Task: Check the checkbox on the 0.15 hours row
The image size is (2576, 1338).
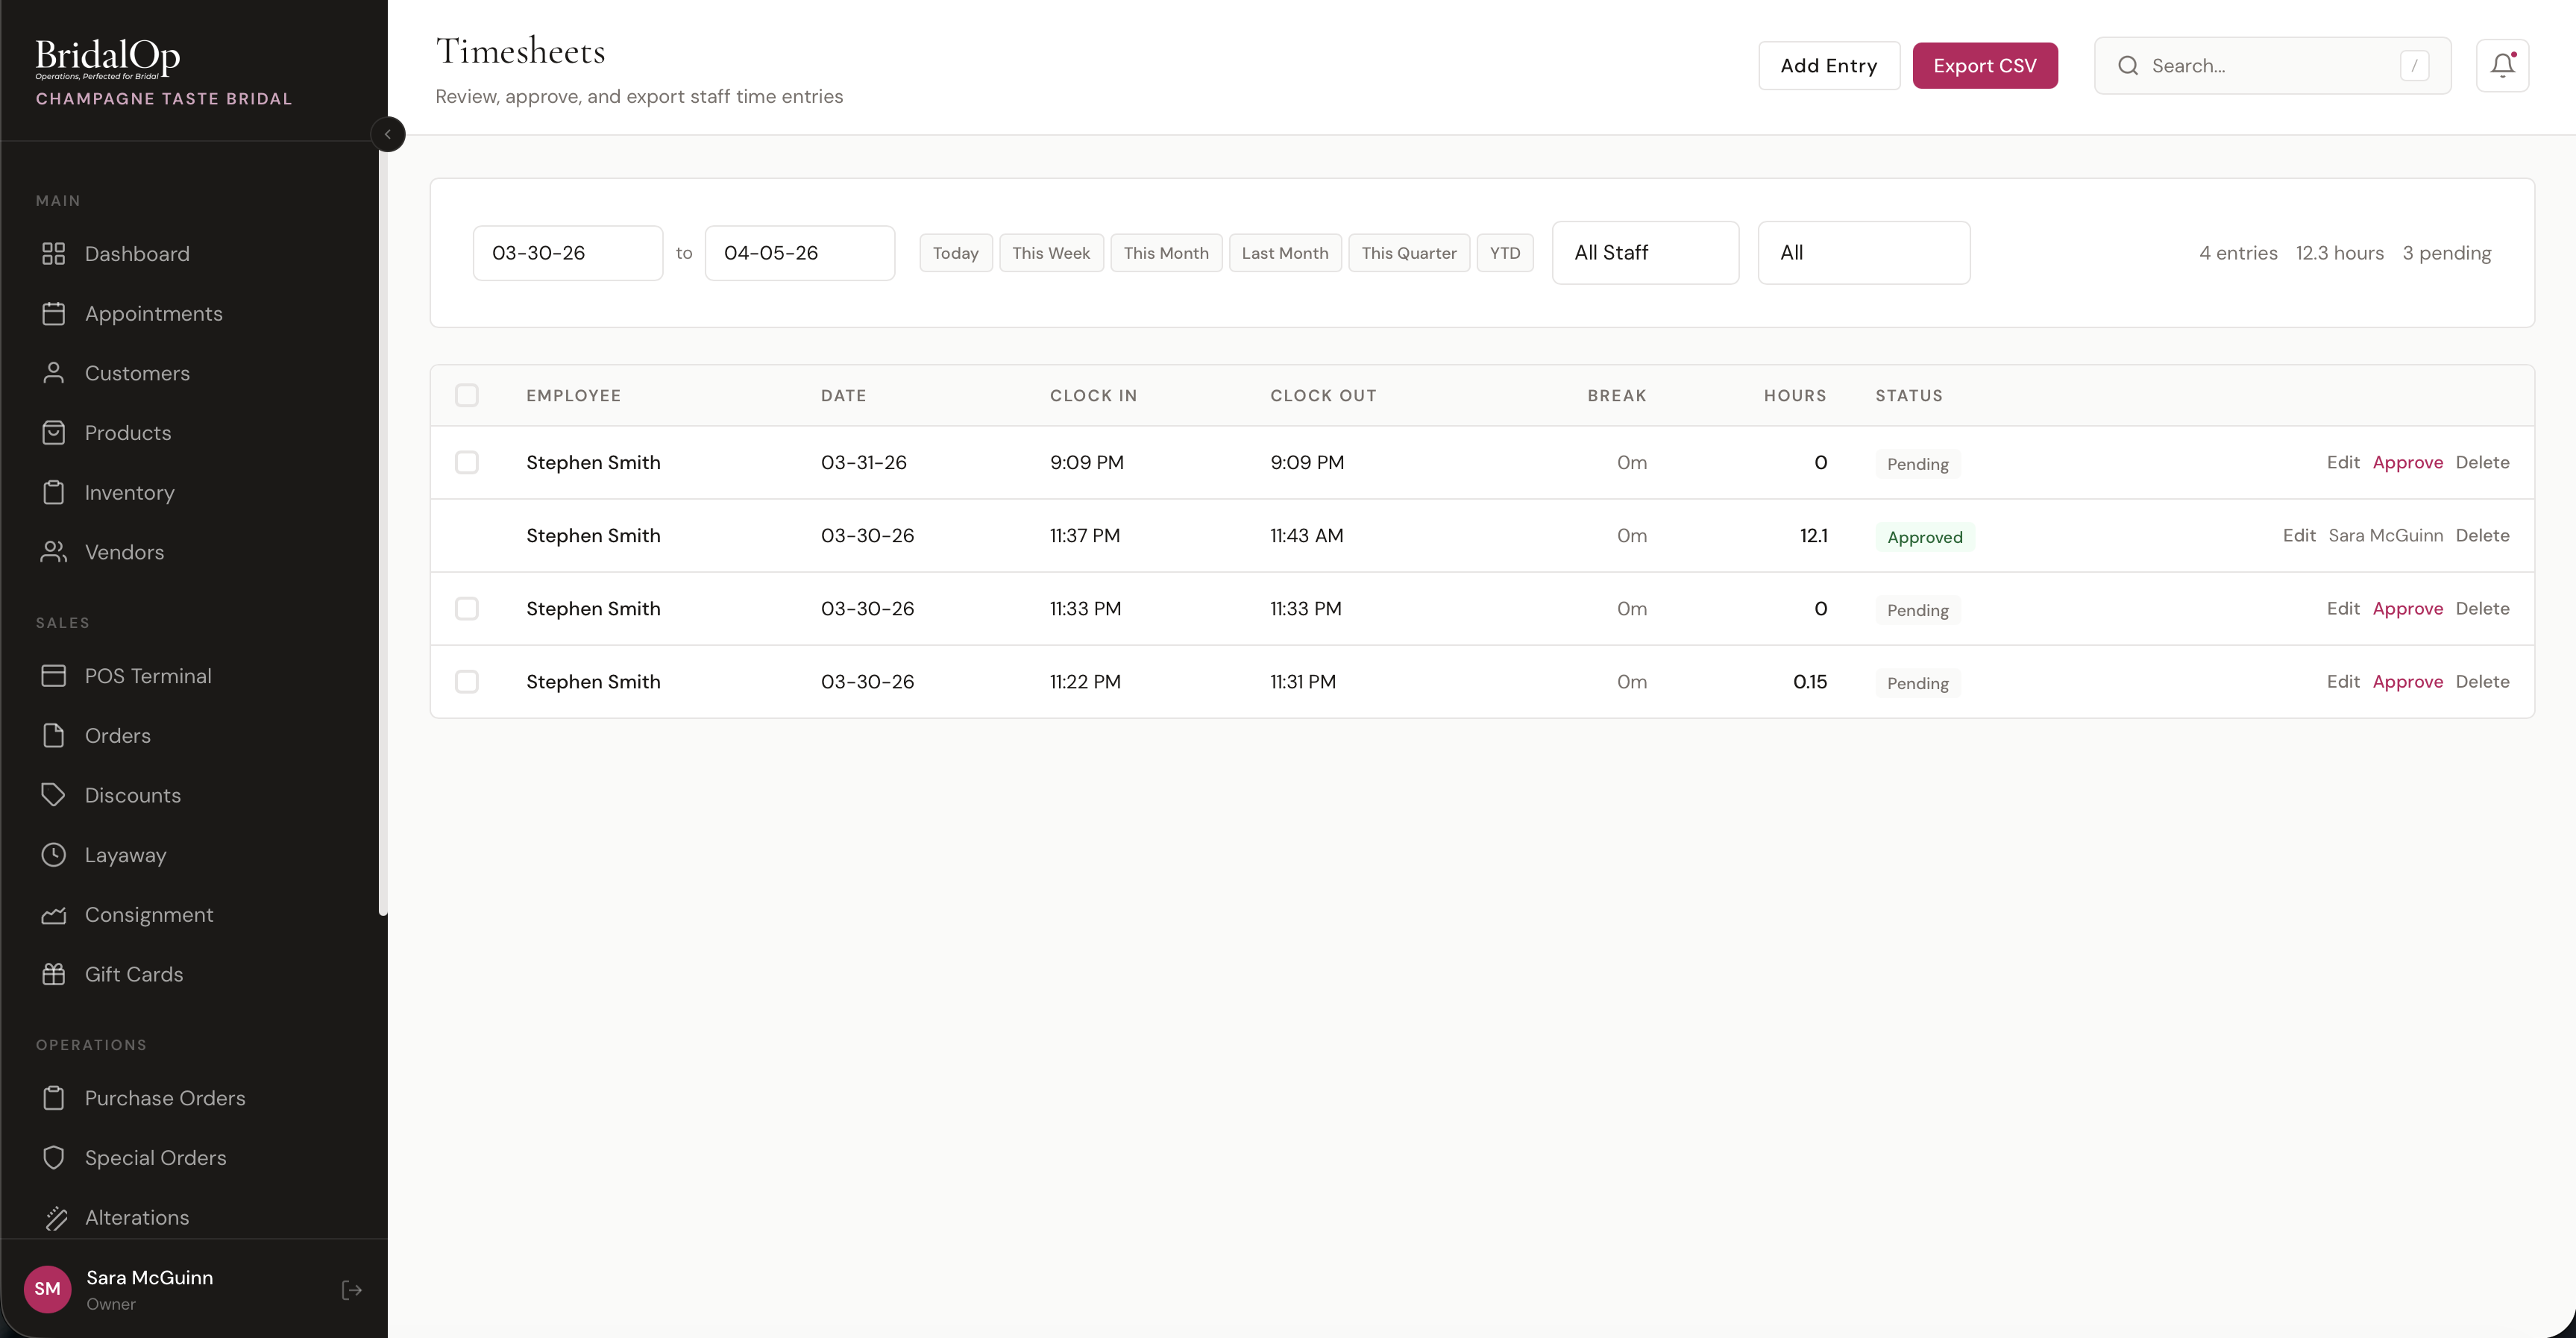Action: click(x=467, y=681)
